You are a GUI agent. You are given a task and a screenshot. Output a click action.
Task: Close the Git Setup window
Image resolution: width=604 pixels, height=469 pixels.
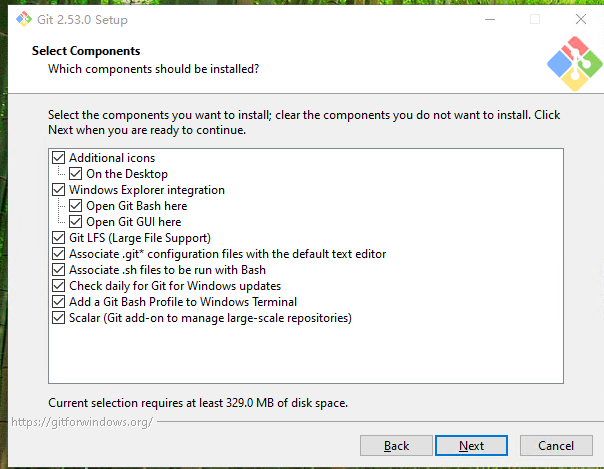click(580, 20)
